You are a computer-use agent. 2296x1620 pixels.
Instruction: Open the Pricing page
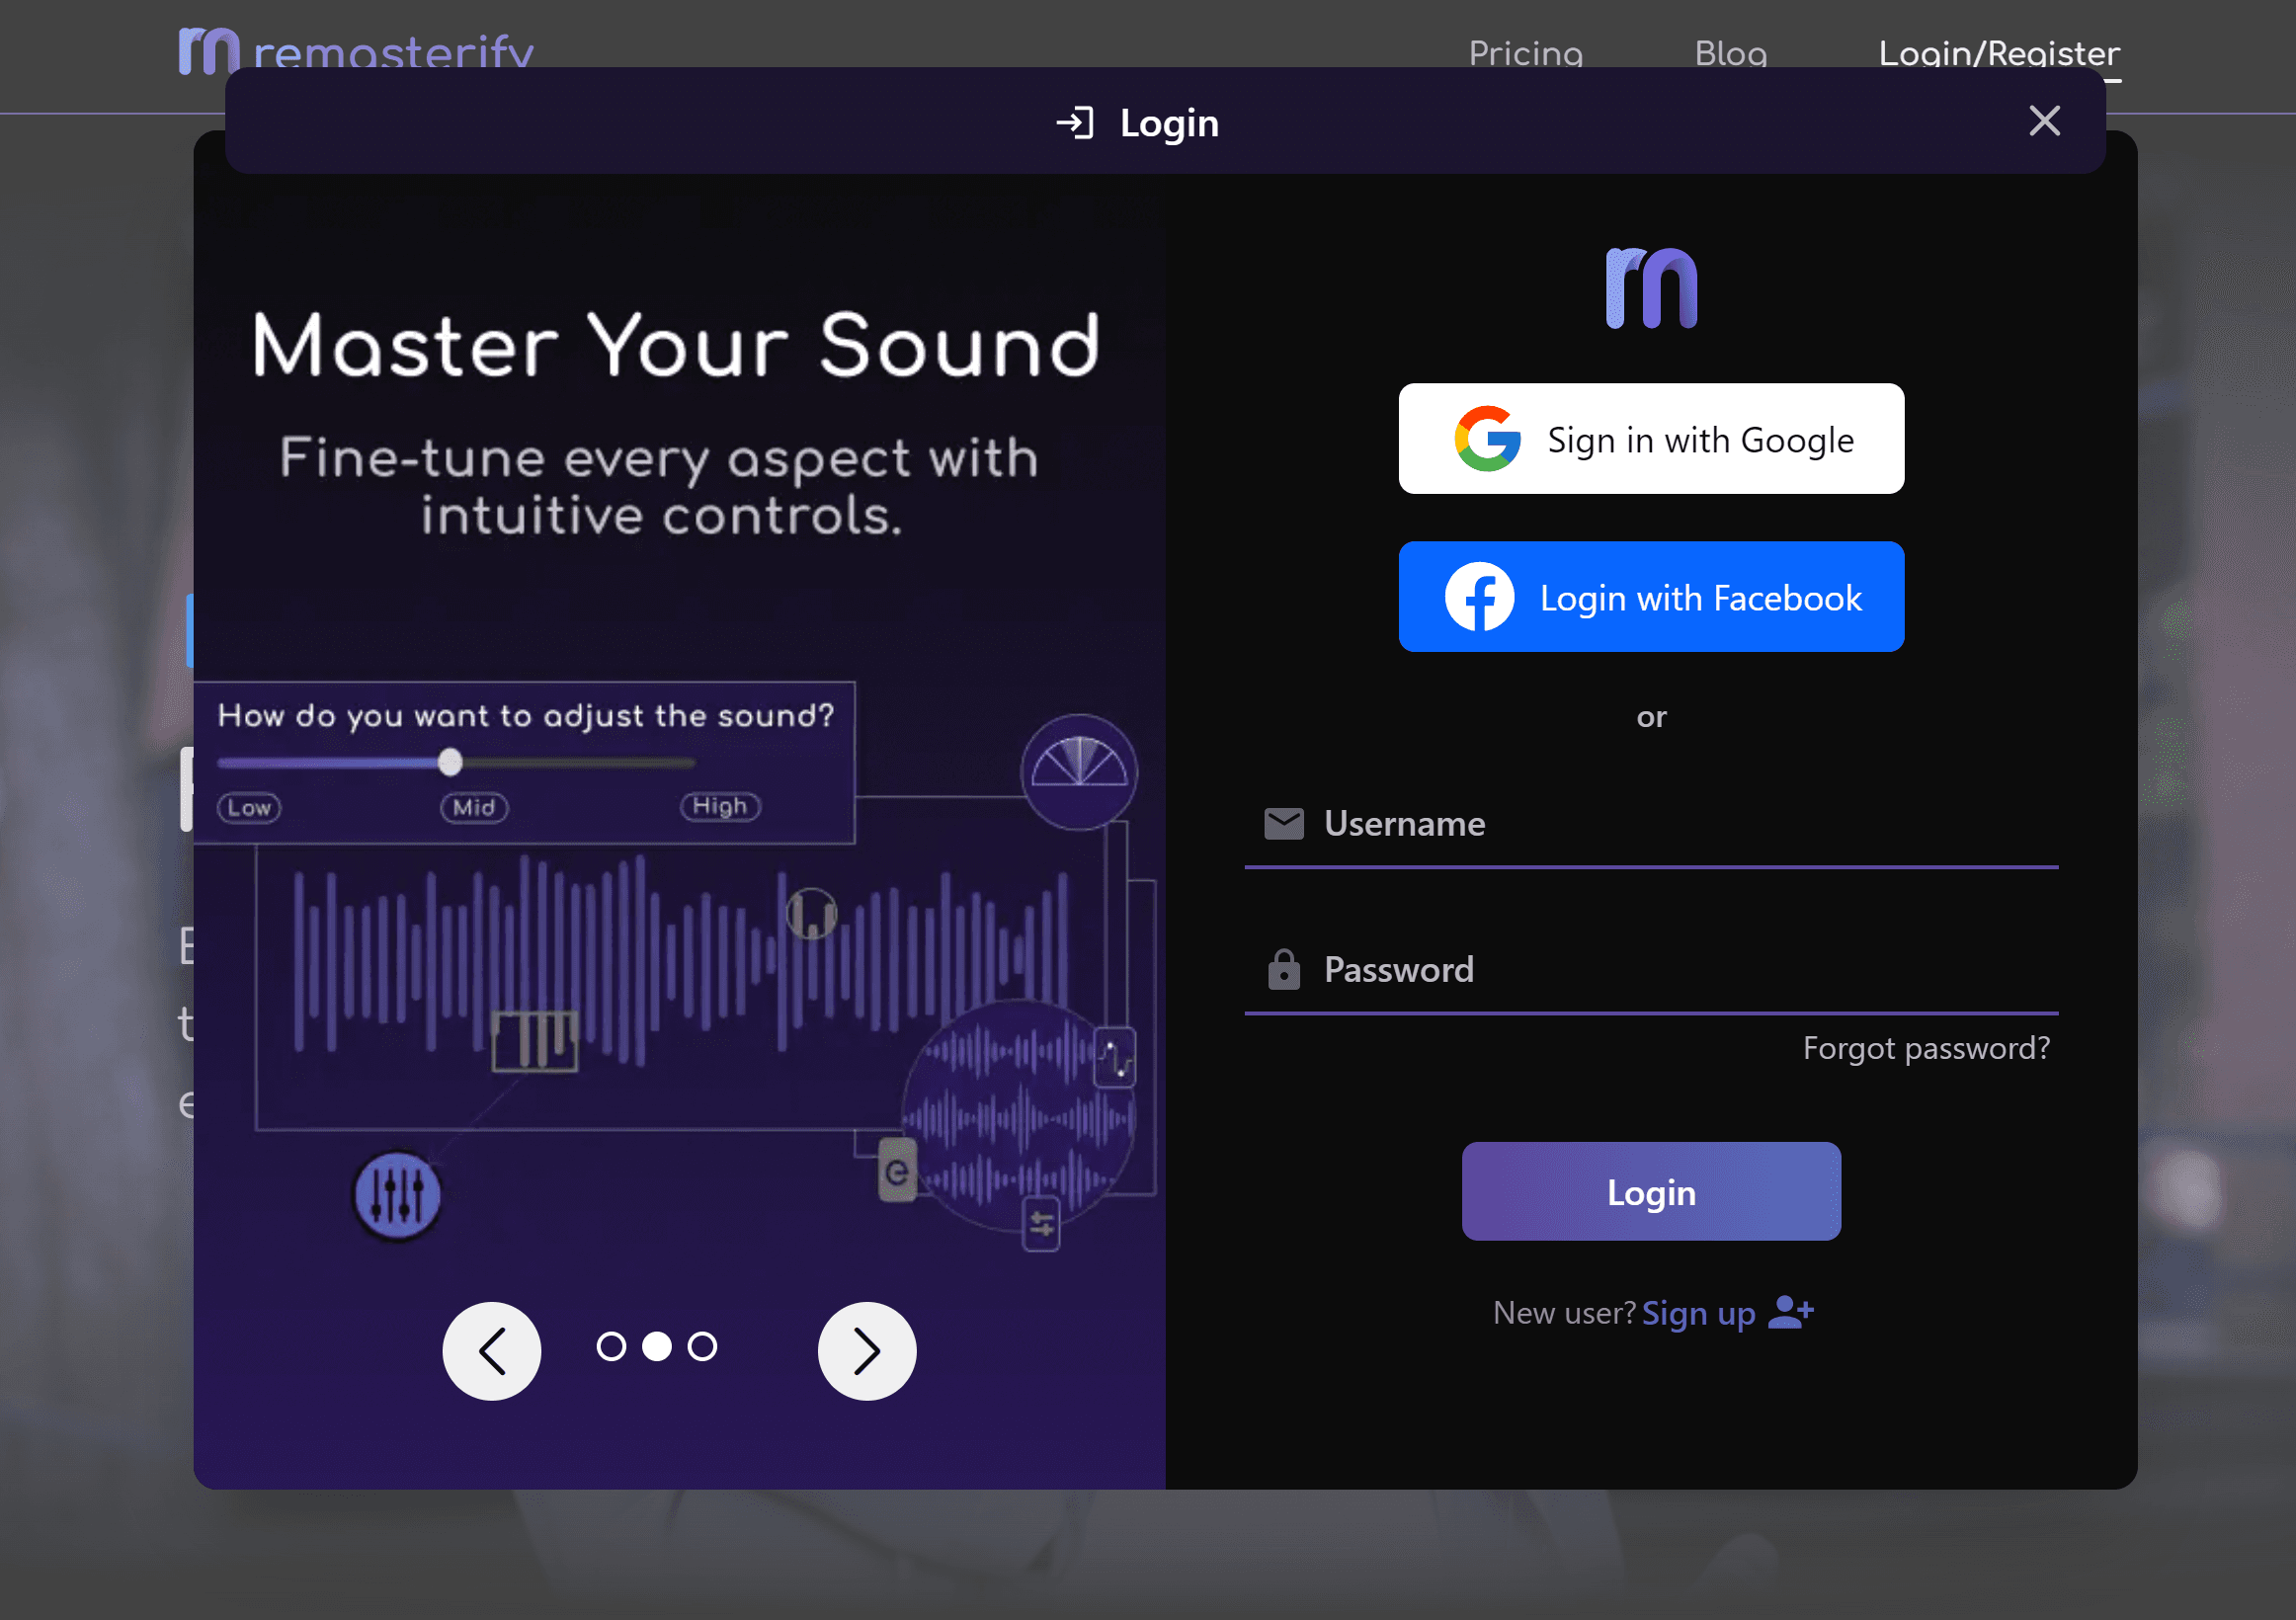[1525, 52]
